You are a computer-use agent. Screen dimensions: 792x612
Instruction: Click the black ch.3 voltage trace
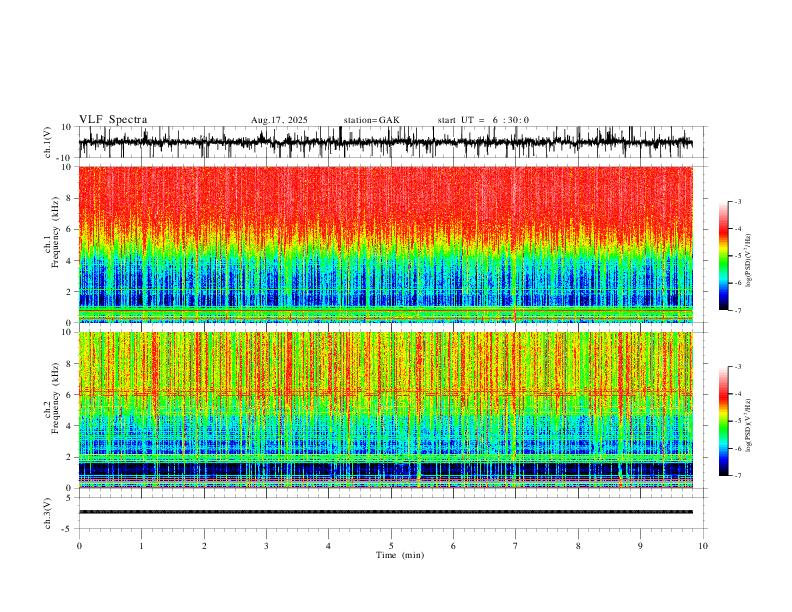[x=386, y=512]
